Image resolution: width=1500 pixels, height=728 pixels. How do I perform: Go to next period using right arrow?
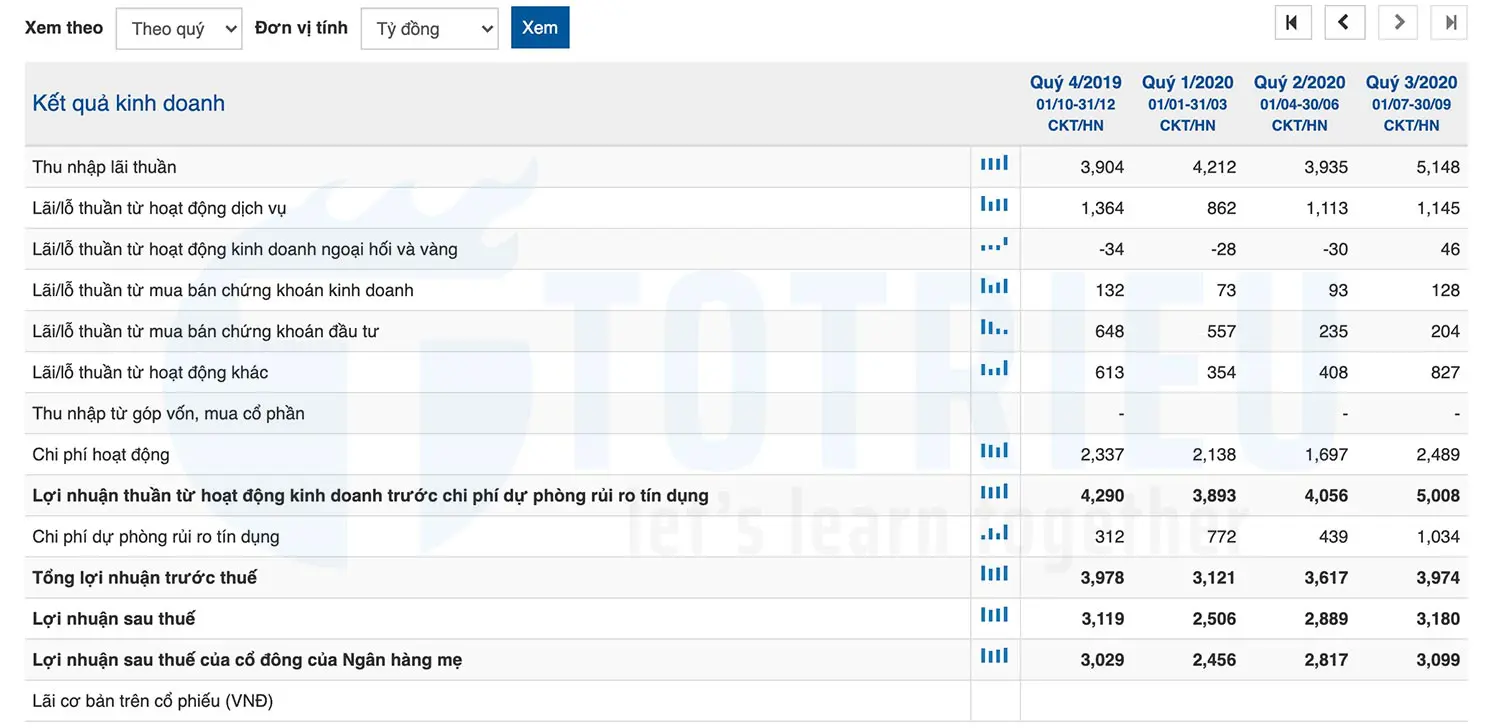point(1398,23)
